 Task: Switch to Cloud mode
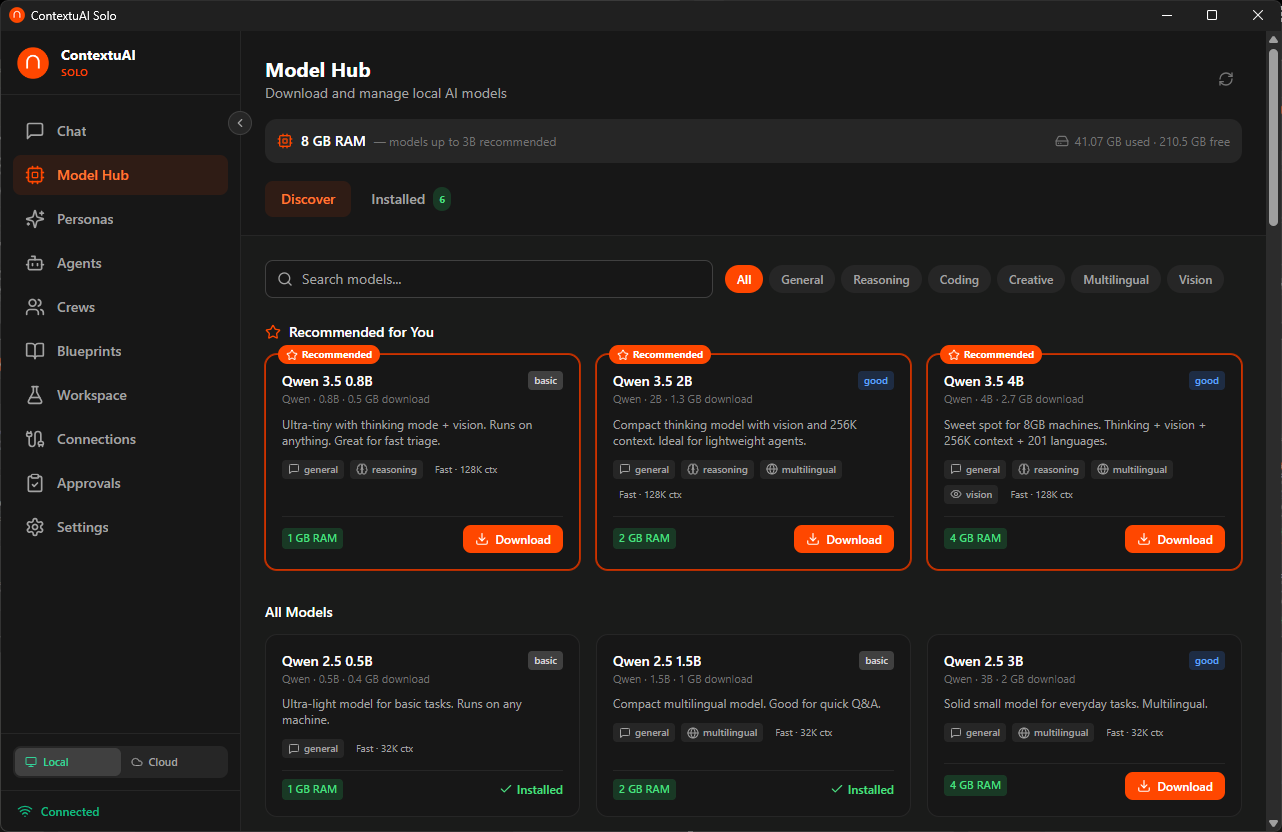[x=174, y=761]
